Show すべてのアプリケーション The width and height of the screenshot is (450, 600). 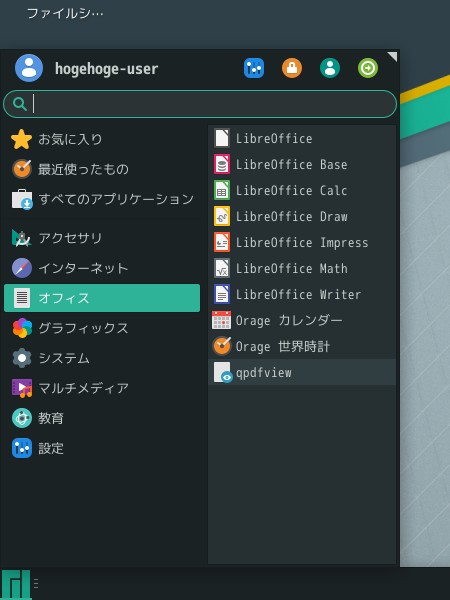coord(102,199)
